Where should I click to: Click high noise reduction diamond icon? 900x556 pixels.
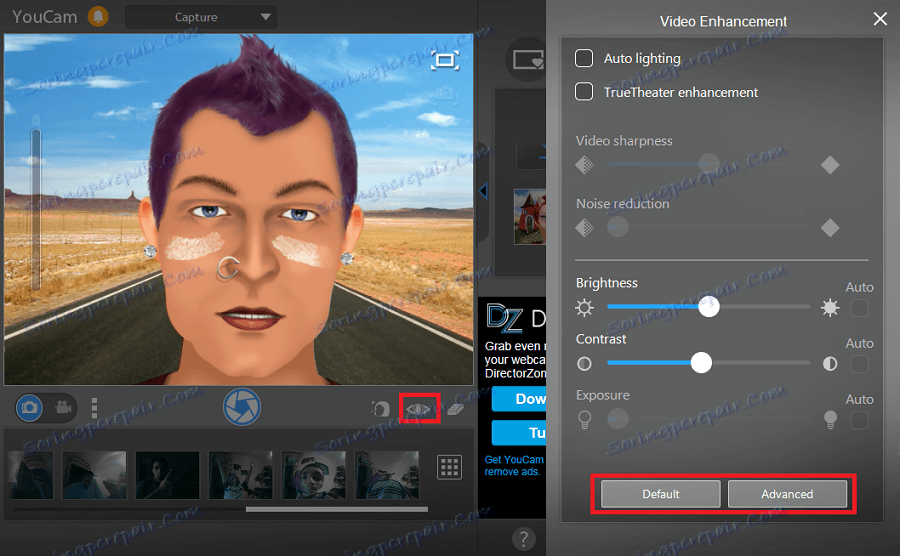coord(830,228)
